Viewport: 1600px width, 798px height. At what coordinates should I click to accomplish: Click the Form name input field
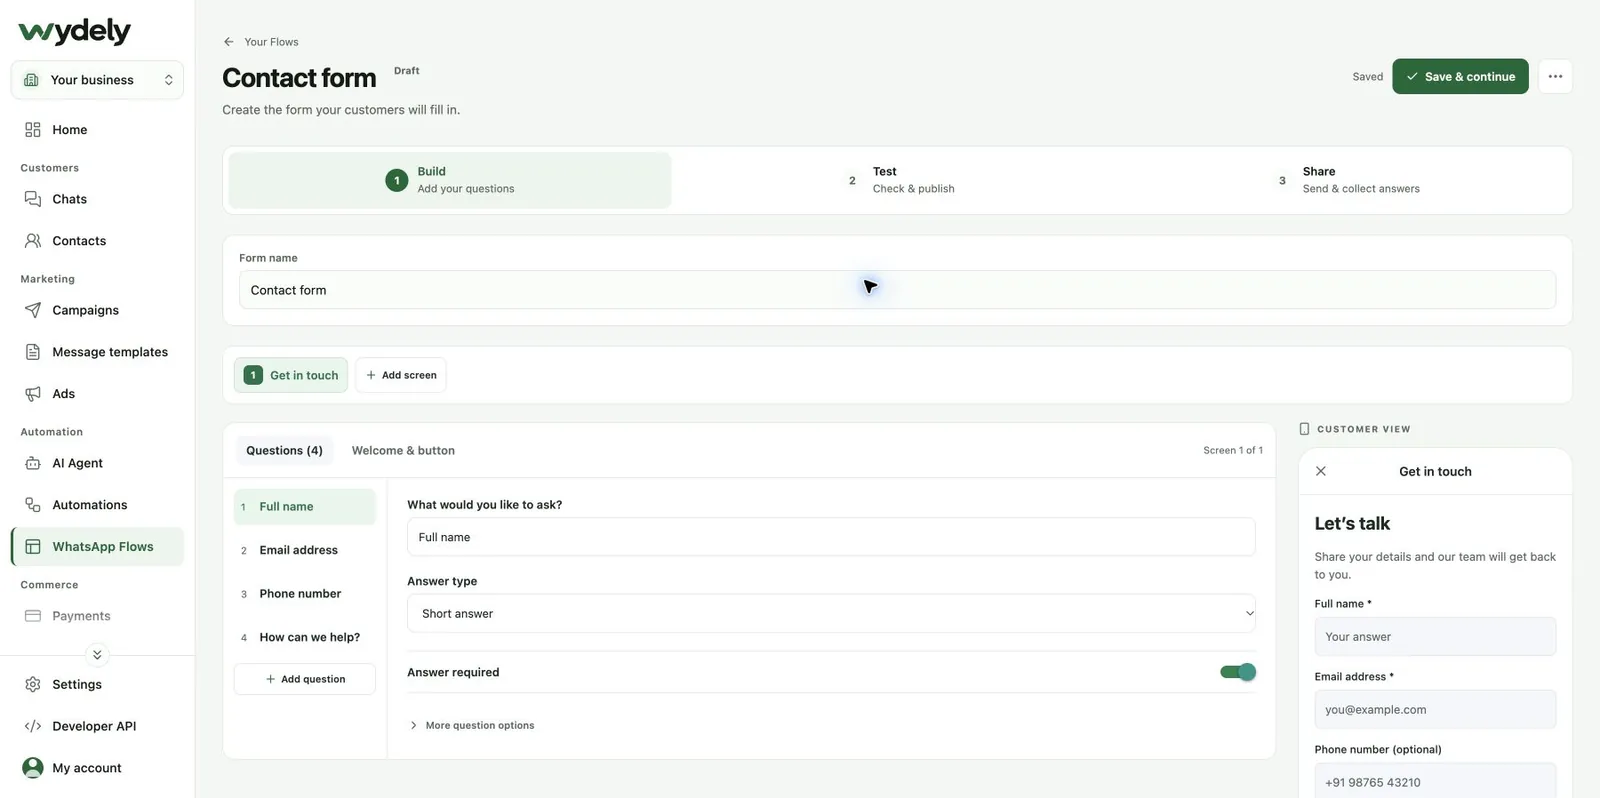897,290
